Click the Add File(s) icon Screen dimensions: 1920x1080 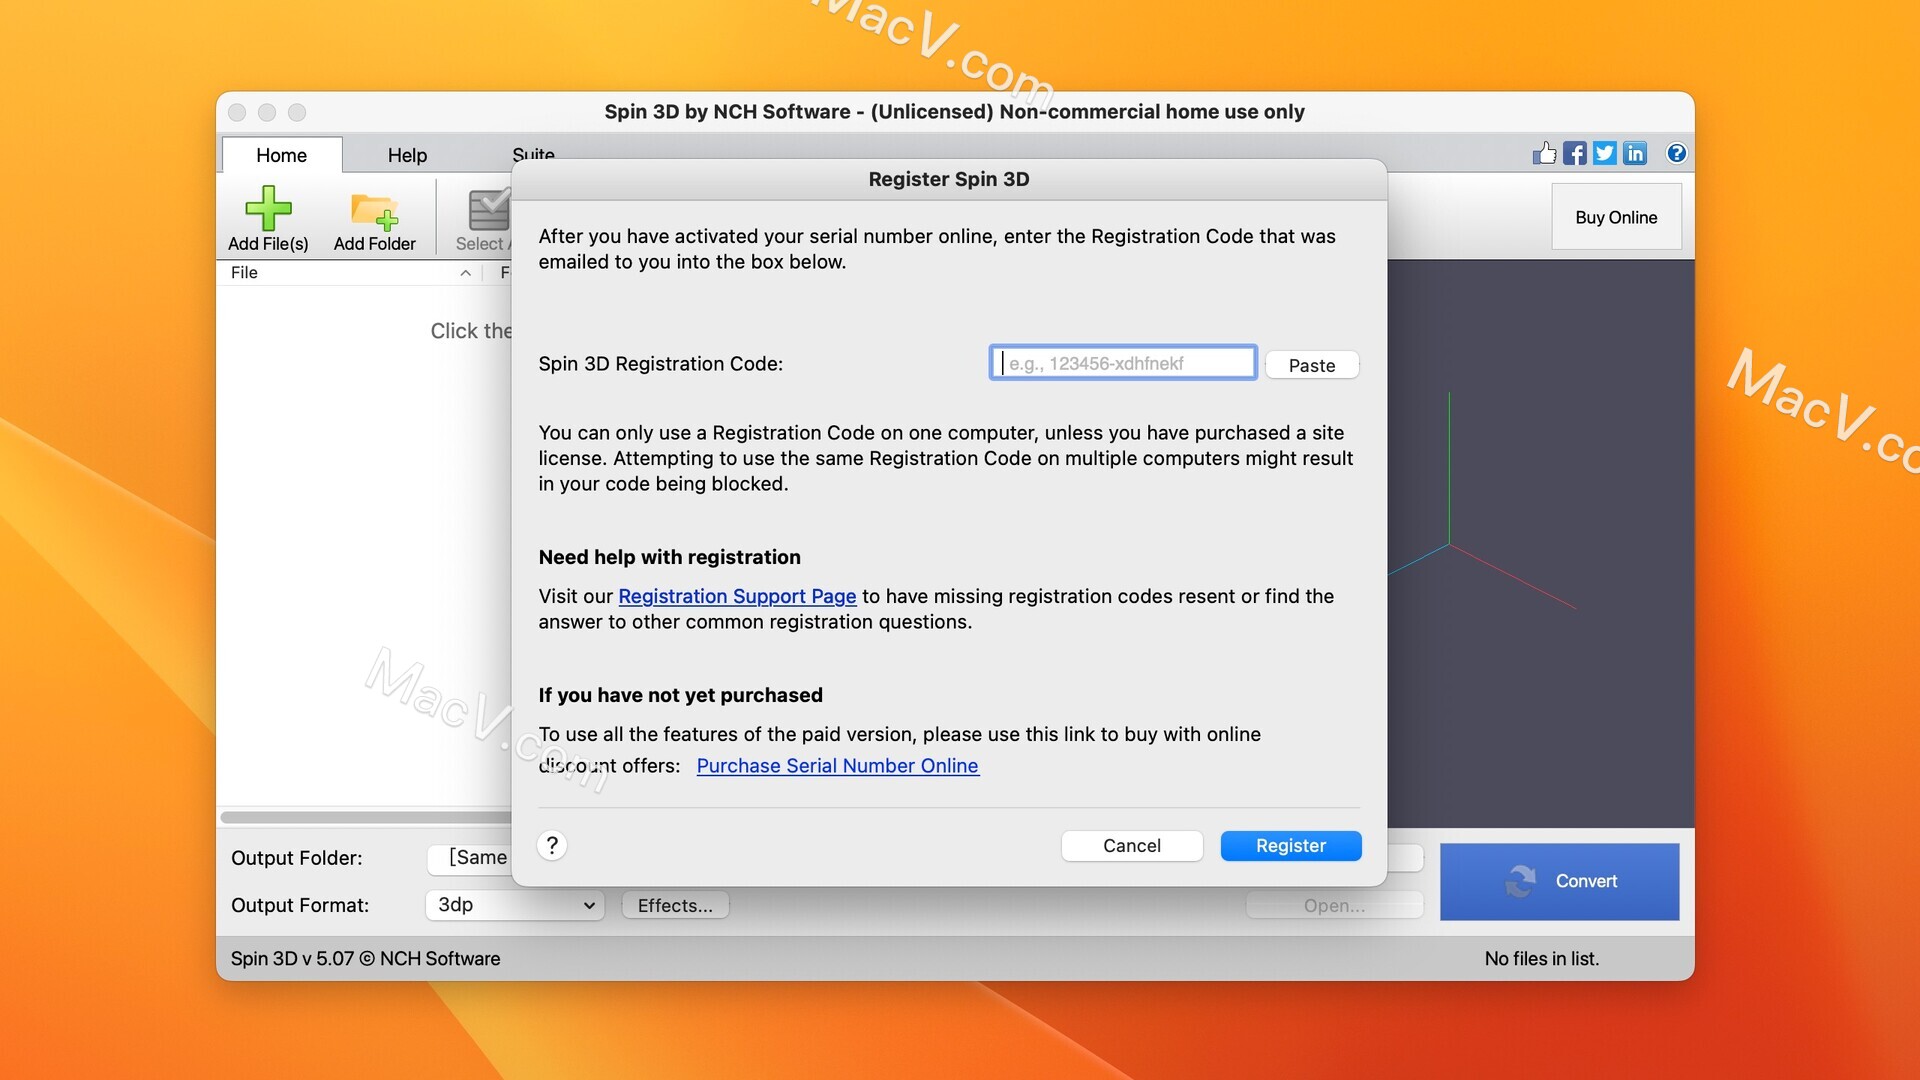268,216
